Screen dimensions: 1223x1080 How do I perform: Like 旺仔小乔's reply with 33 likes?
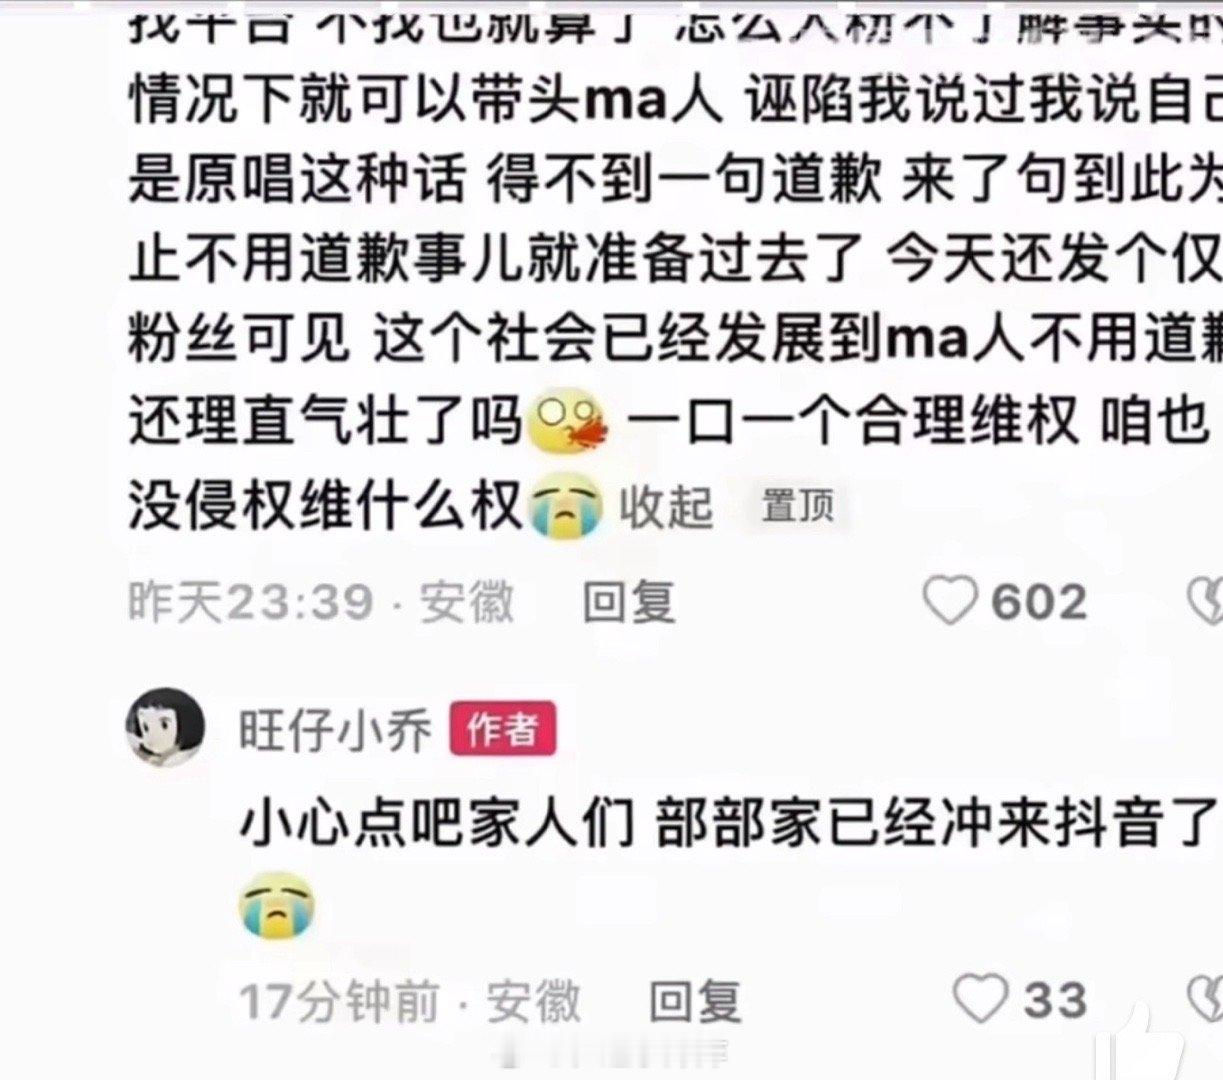(980, 999)
